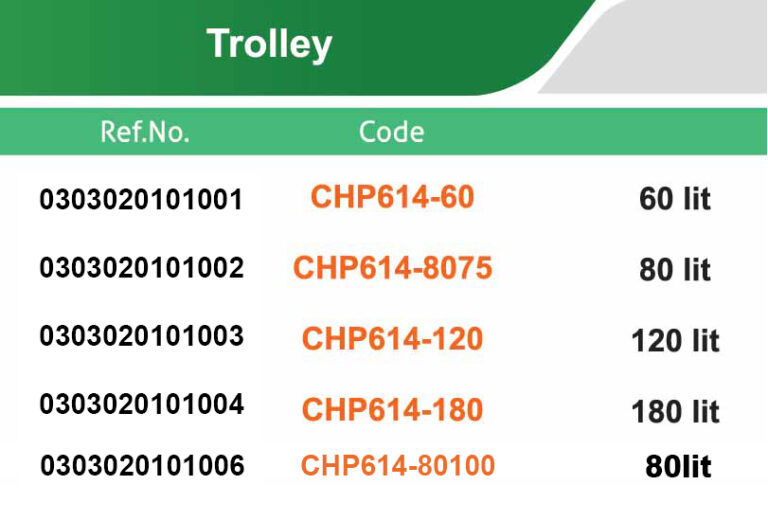Open product code CHP614-120
Image resolution: width=768 pixels, height=521 pixels.
click(x=392, y=339)
